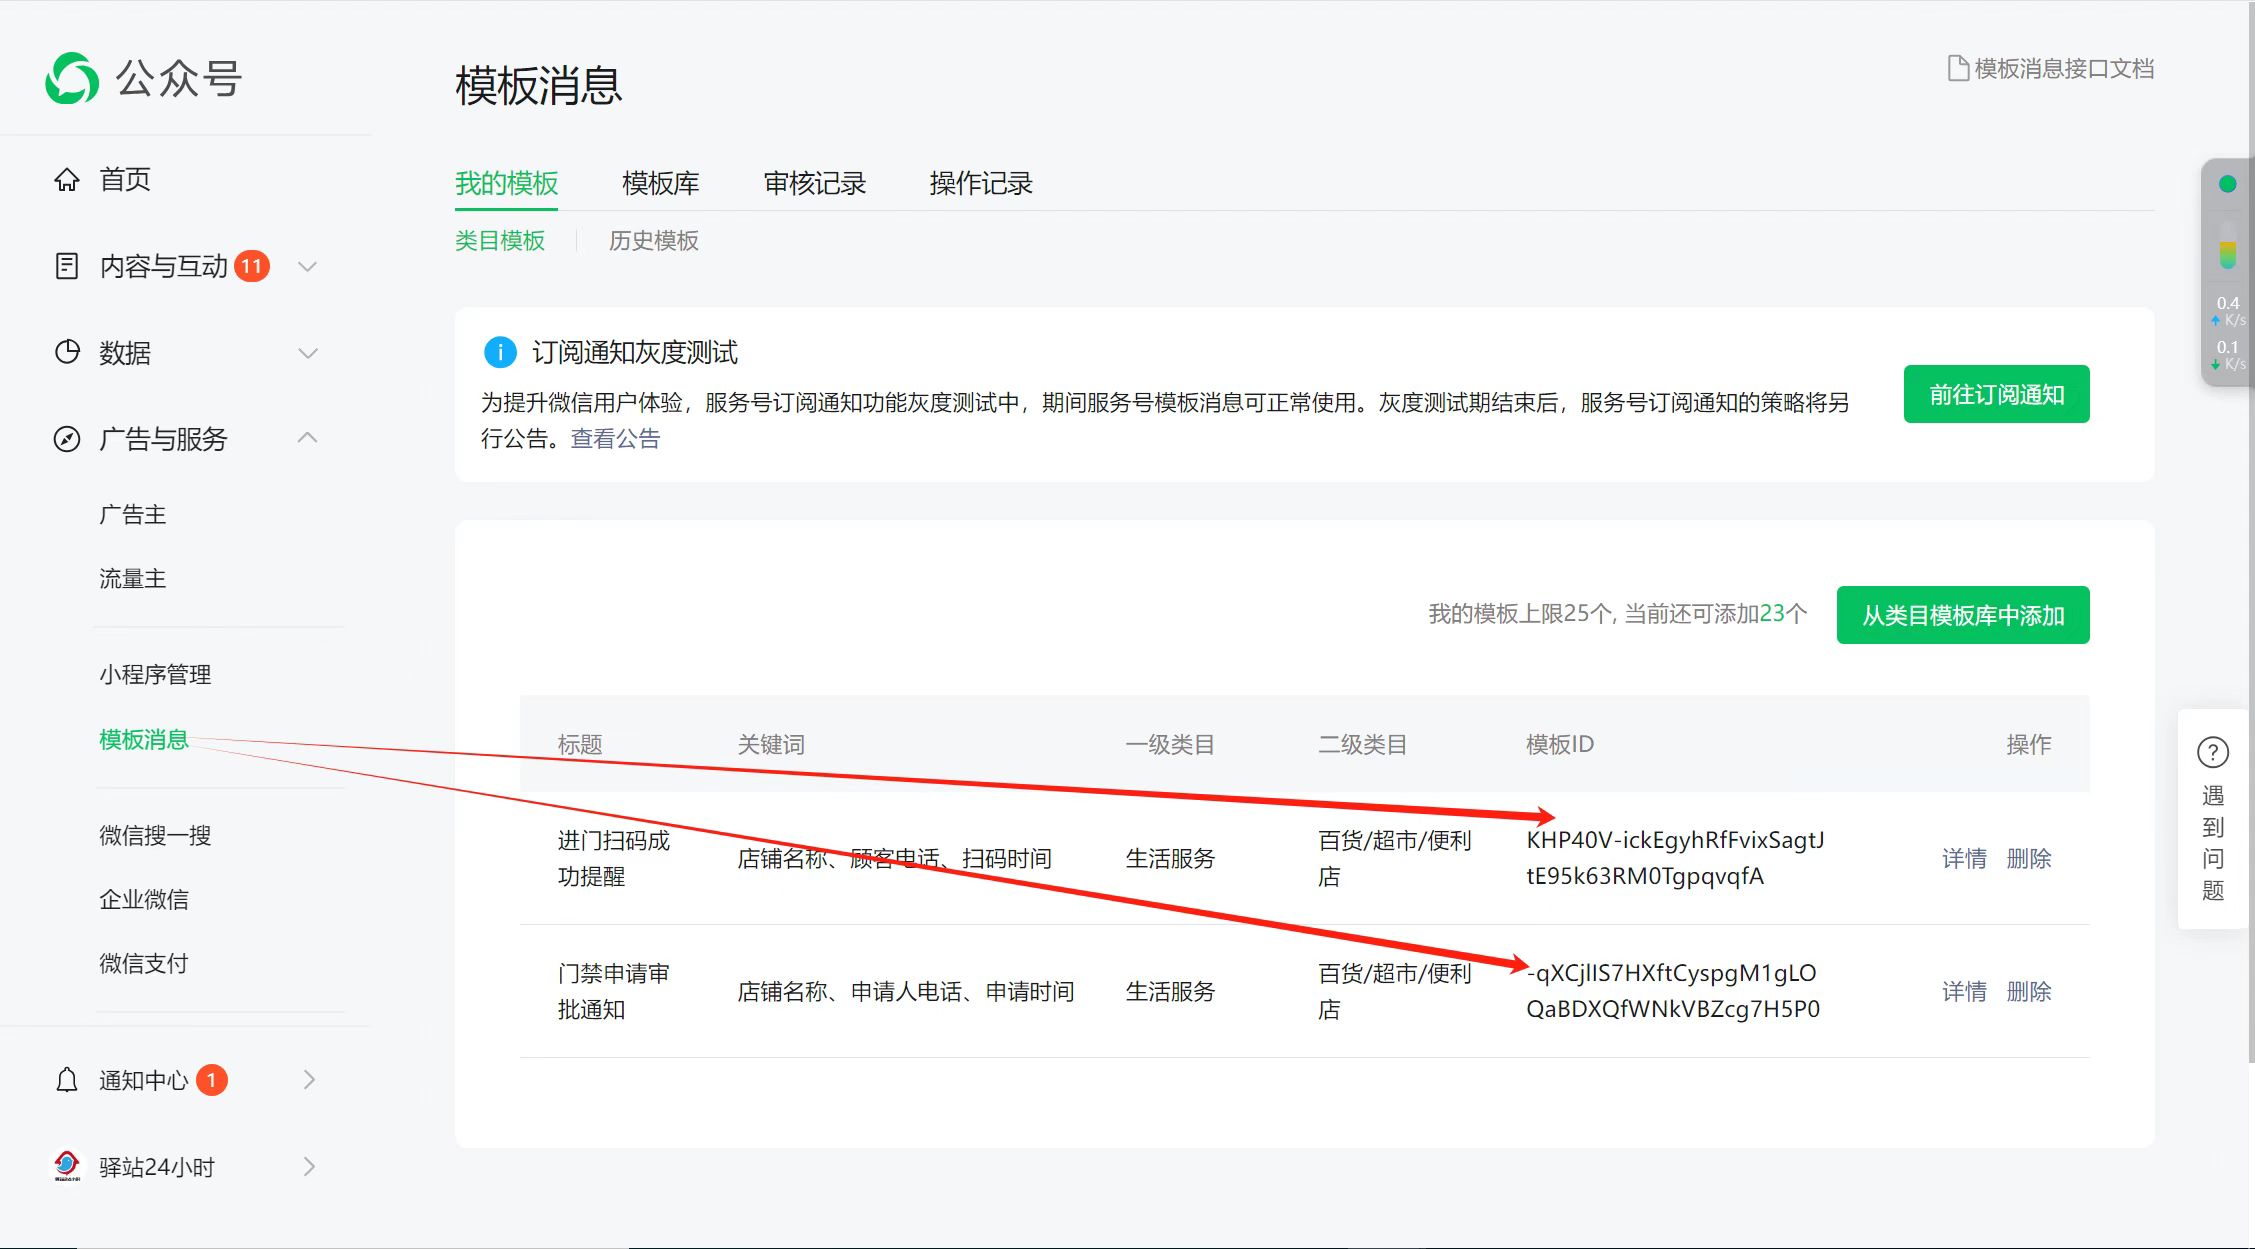Image resolution: width=2255 pixels, height=1249 pixels.
Task: Click the bell icon for 通知中心
Action: coord(67,1080)
